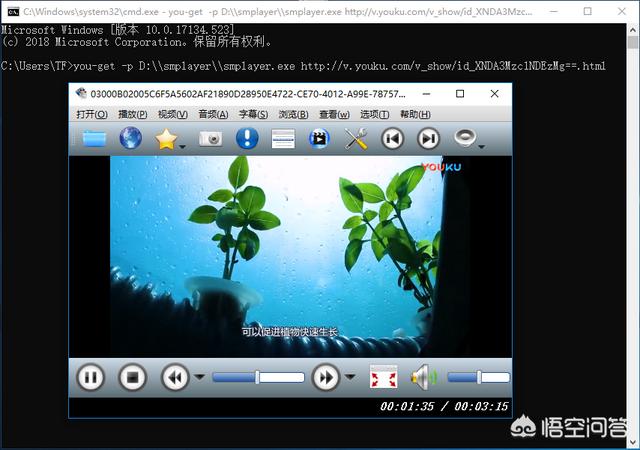Image resolution: width=640 pixels, height=450 pixels.
Task: Open file via the folder icon
Action: click(x=94, y=139)
